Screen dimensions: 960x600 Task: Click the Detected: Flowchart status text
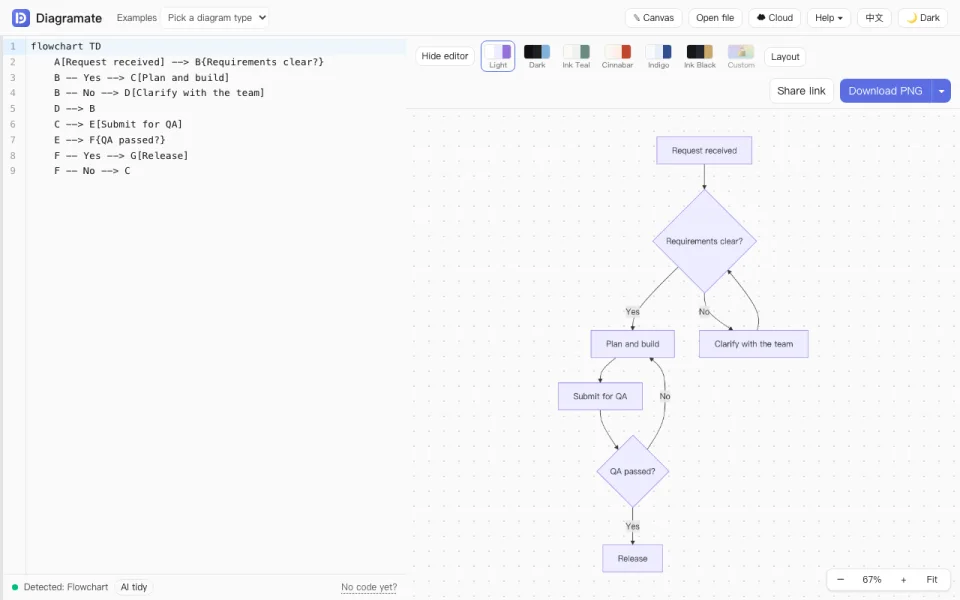click(66, 587)
